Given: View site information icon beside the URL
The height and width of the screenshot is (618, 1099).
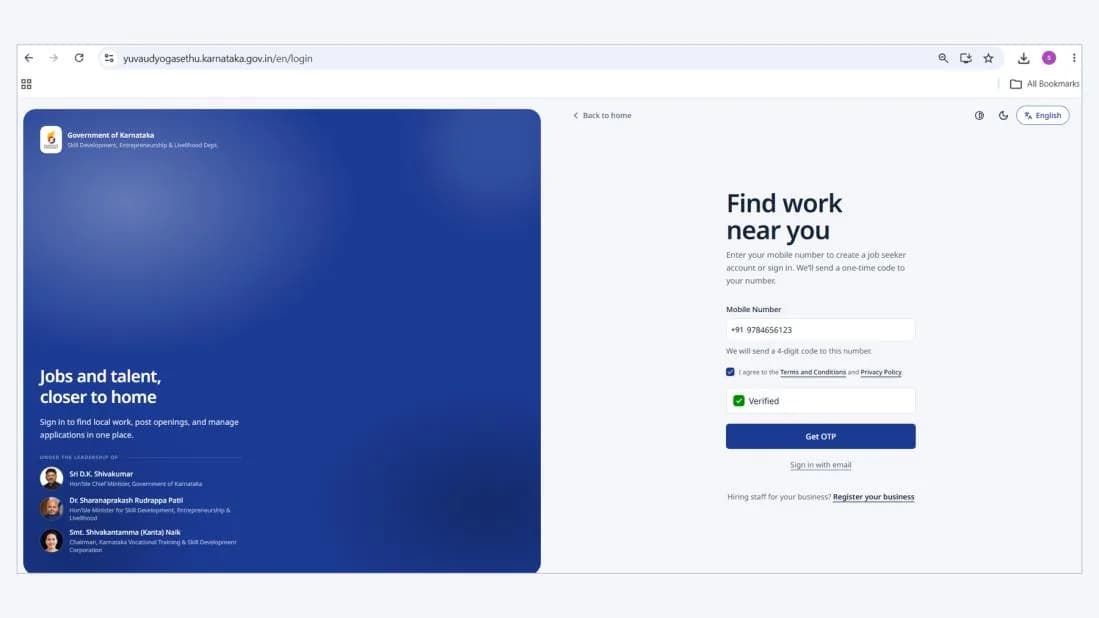Looking at the screenshot, I should pos(109,58).
